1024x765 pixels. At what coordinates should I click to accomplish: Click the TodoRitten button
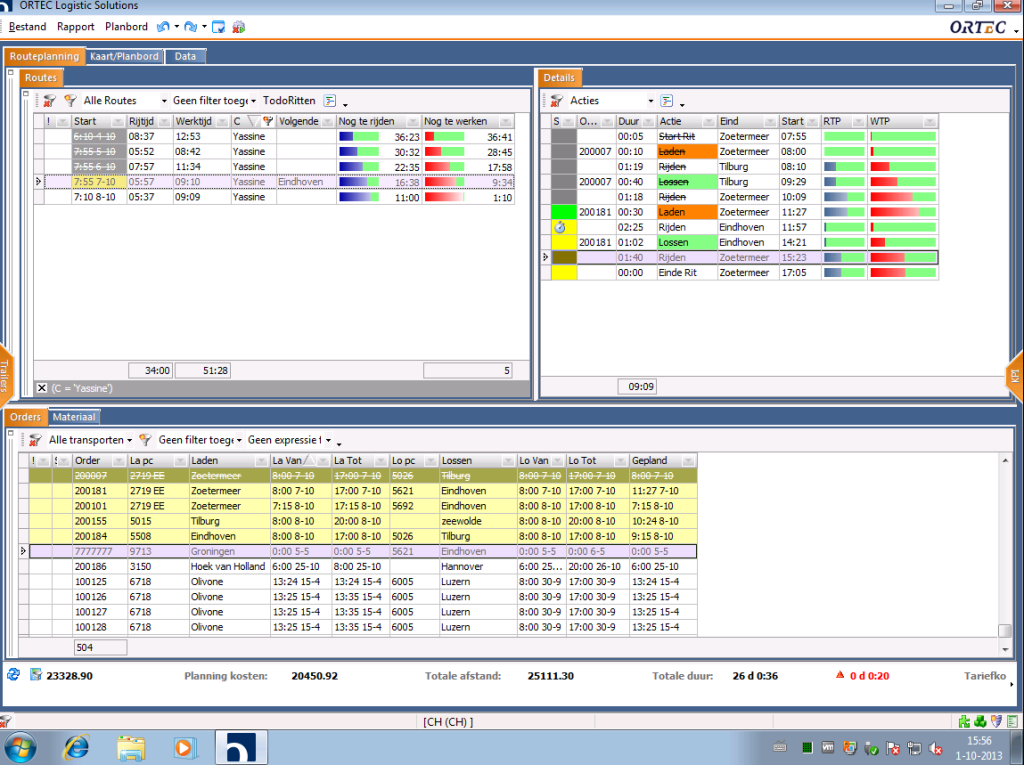[x=290, y=101]
